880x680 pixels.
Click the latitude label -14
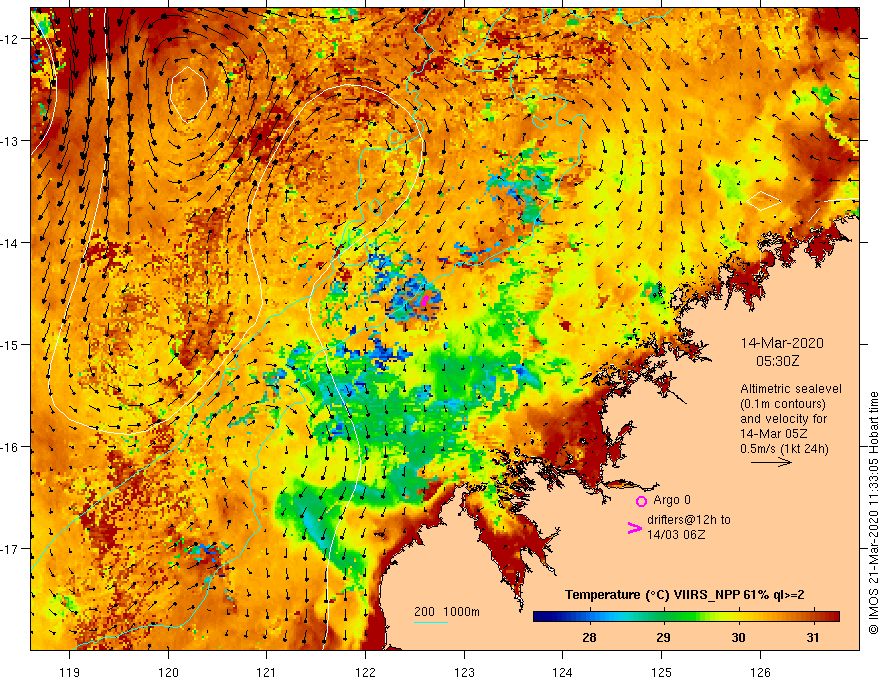[11, 243]
